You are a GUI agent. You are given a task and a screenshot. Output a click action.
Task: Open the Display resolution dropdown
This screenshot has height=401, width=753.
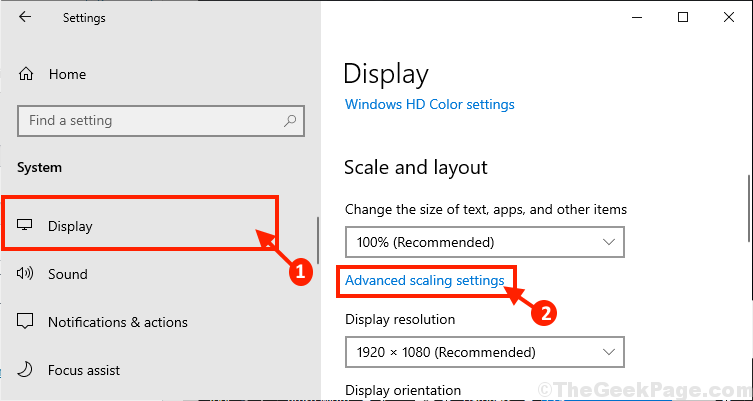pyautogui.click(x=485, y=352)
